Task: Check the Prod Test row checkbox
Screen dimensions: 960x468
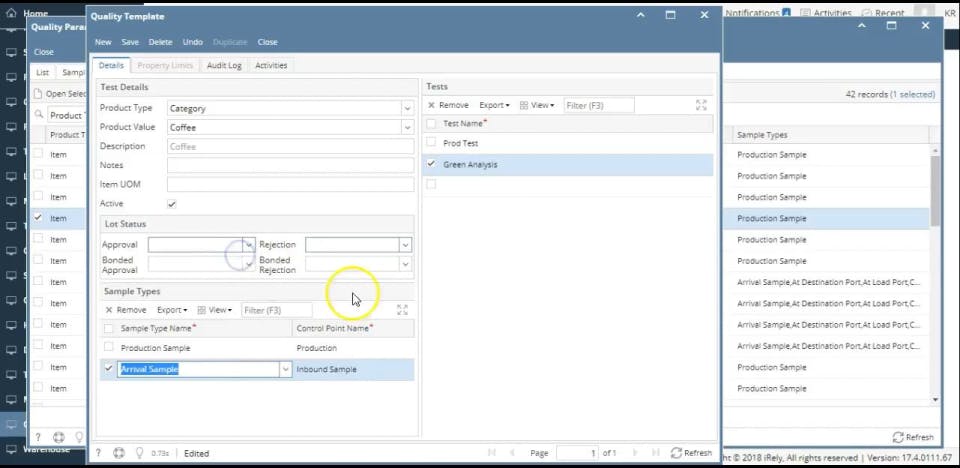Action: coord(431,142)
